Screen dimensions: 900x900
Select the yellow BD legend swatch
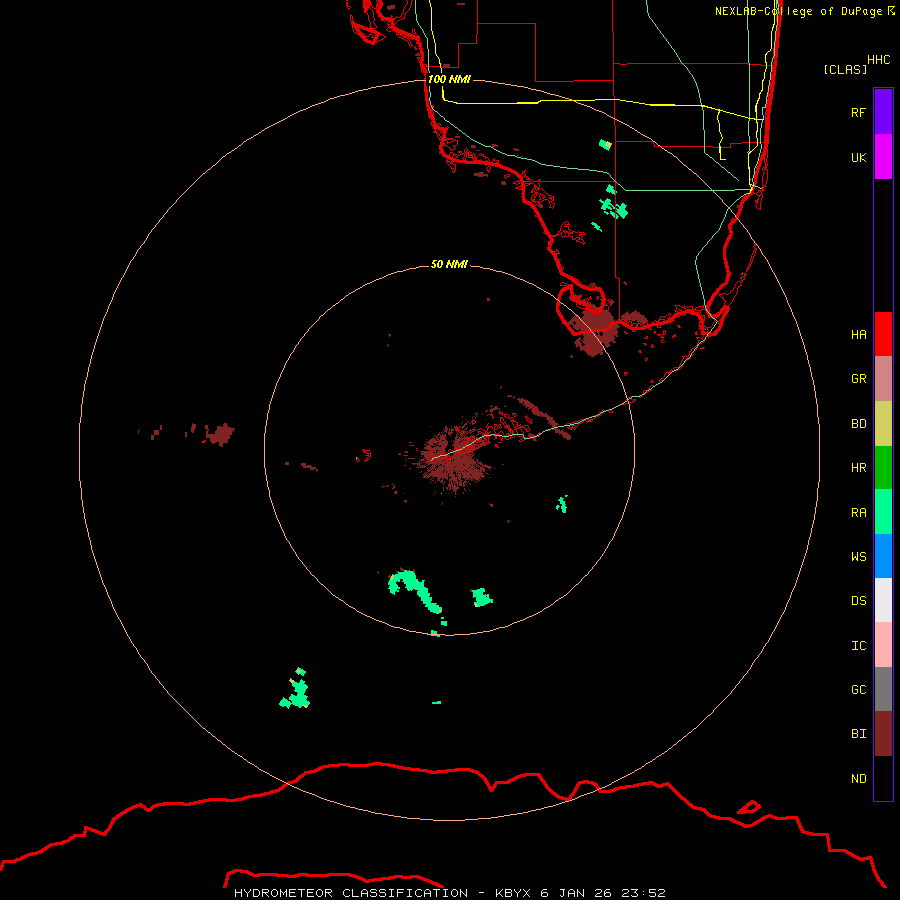pyautogui.click(x=883, y=424)
